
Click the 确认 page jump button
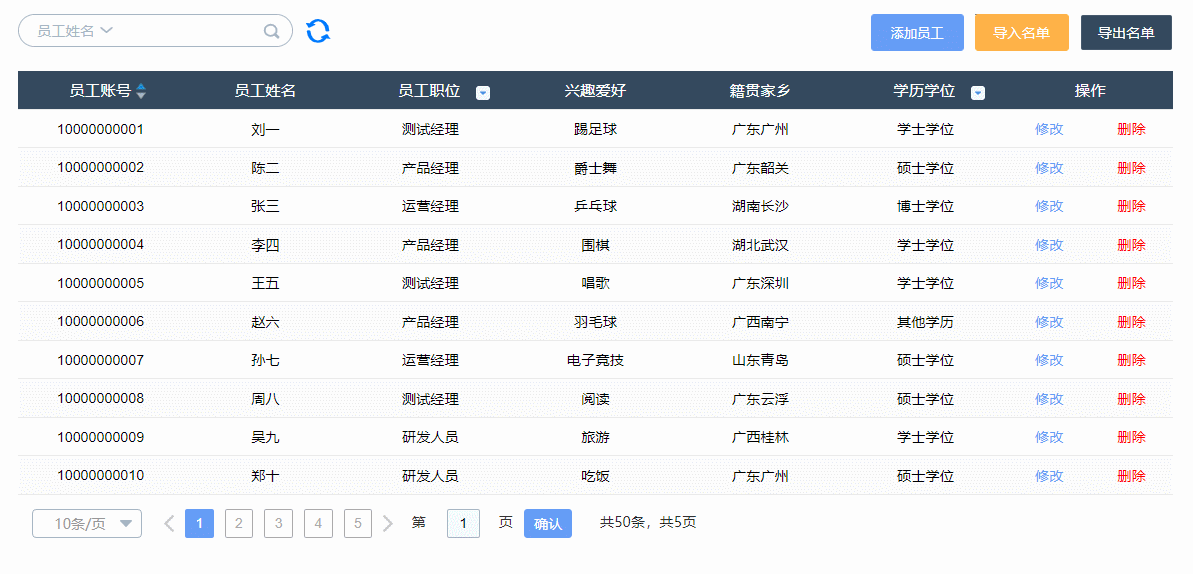(548, 524)
